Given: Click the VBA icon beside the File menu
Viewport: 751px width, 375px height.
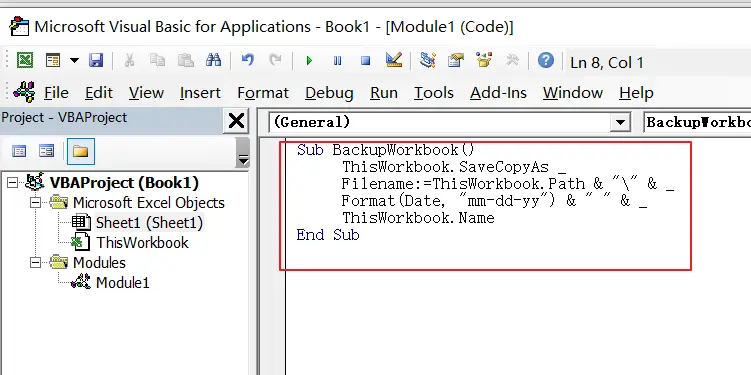Looking at the screenshot, I should pos(24,91).
